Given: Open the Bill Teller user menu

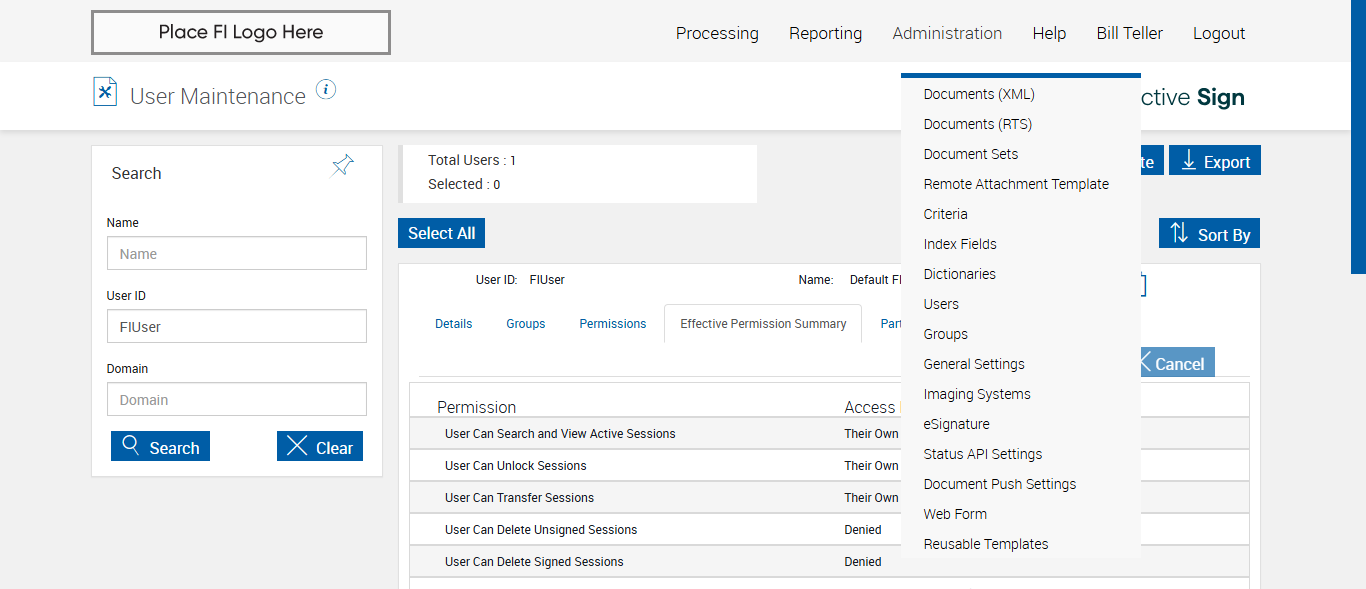Looking at the screenshot, I should tap(1129, 33).
